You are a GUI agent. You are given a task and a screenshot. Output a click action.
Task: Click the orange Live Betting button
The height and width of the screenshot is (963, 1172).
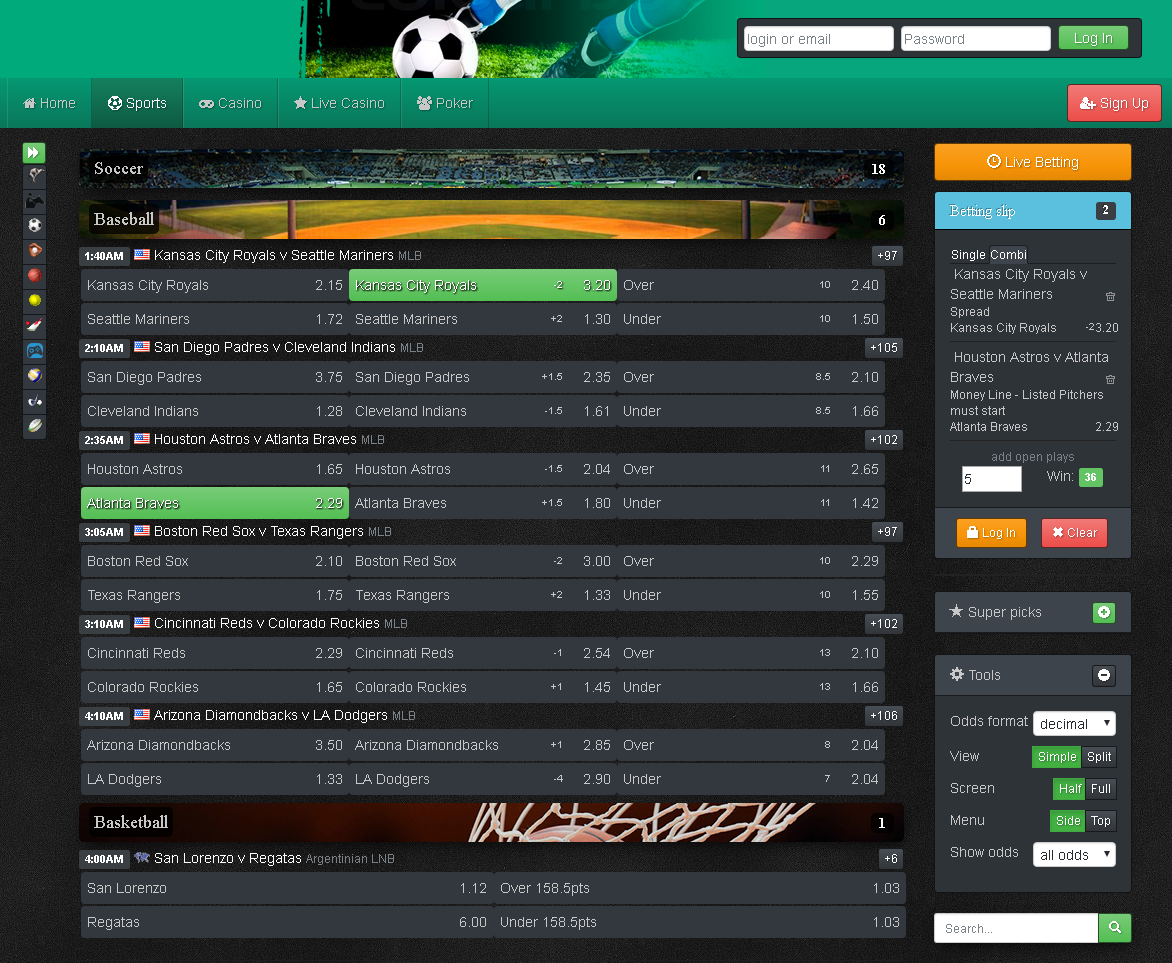click(x=1032, y=162)
